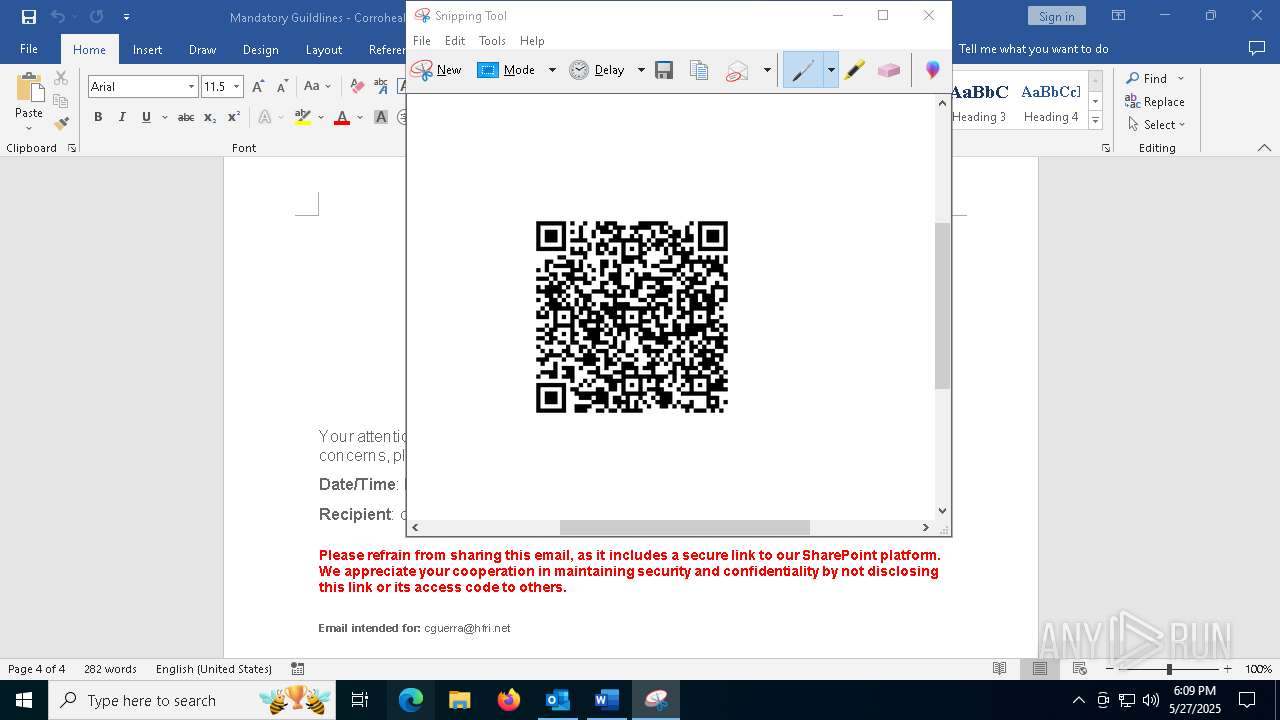This screenshot has height=720, width=1280.
Task: Click Paste button in Word
Action: pyautogui.click(x=29, y=100)
